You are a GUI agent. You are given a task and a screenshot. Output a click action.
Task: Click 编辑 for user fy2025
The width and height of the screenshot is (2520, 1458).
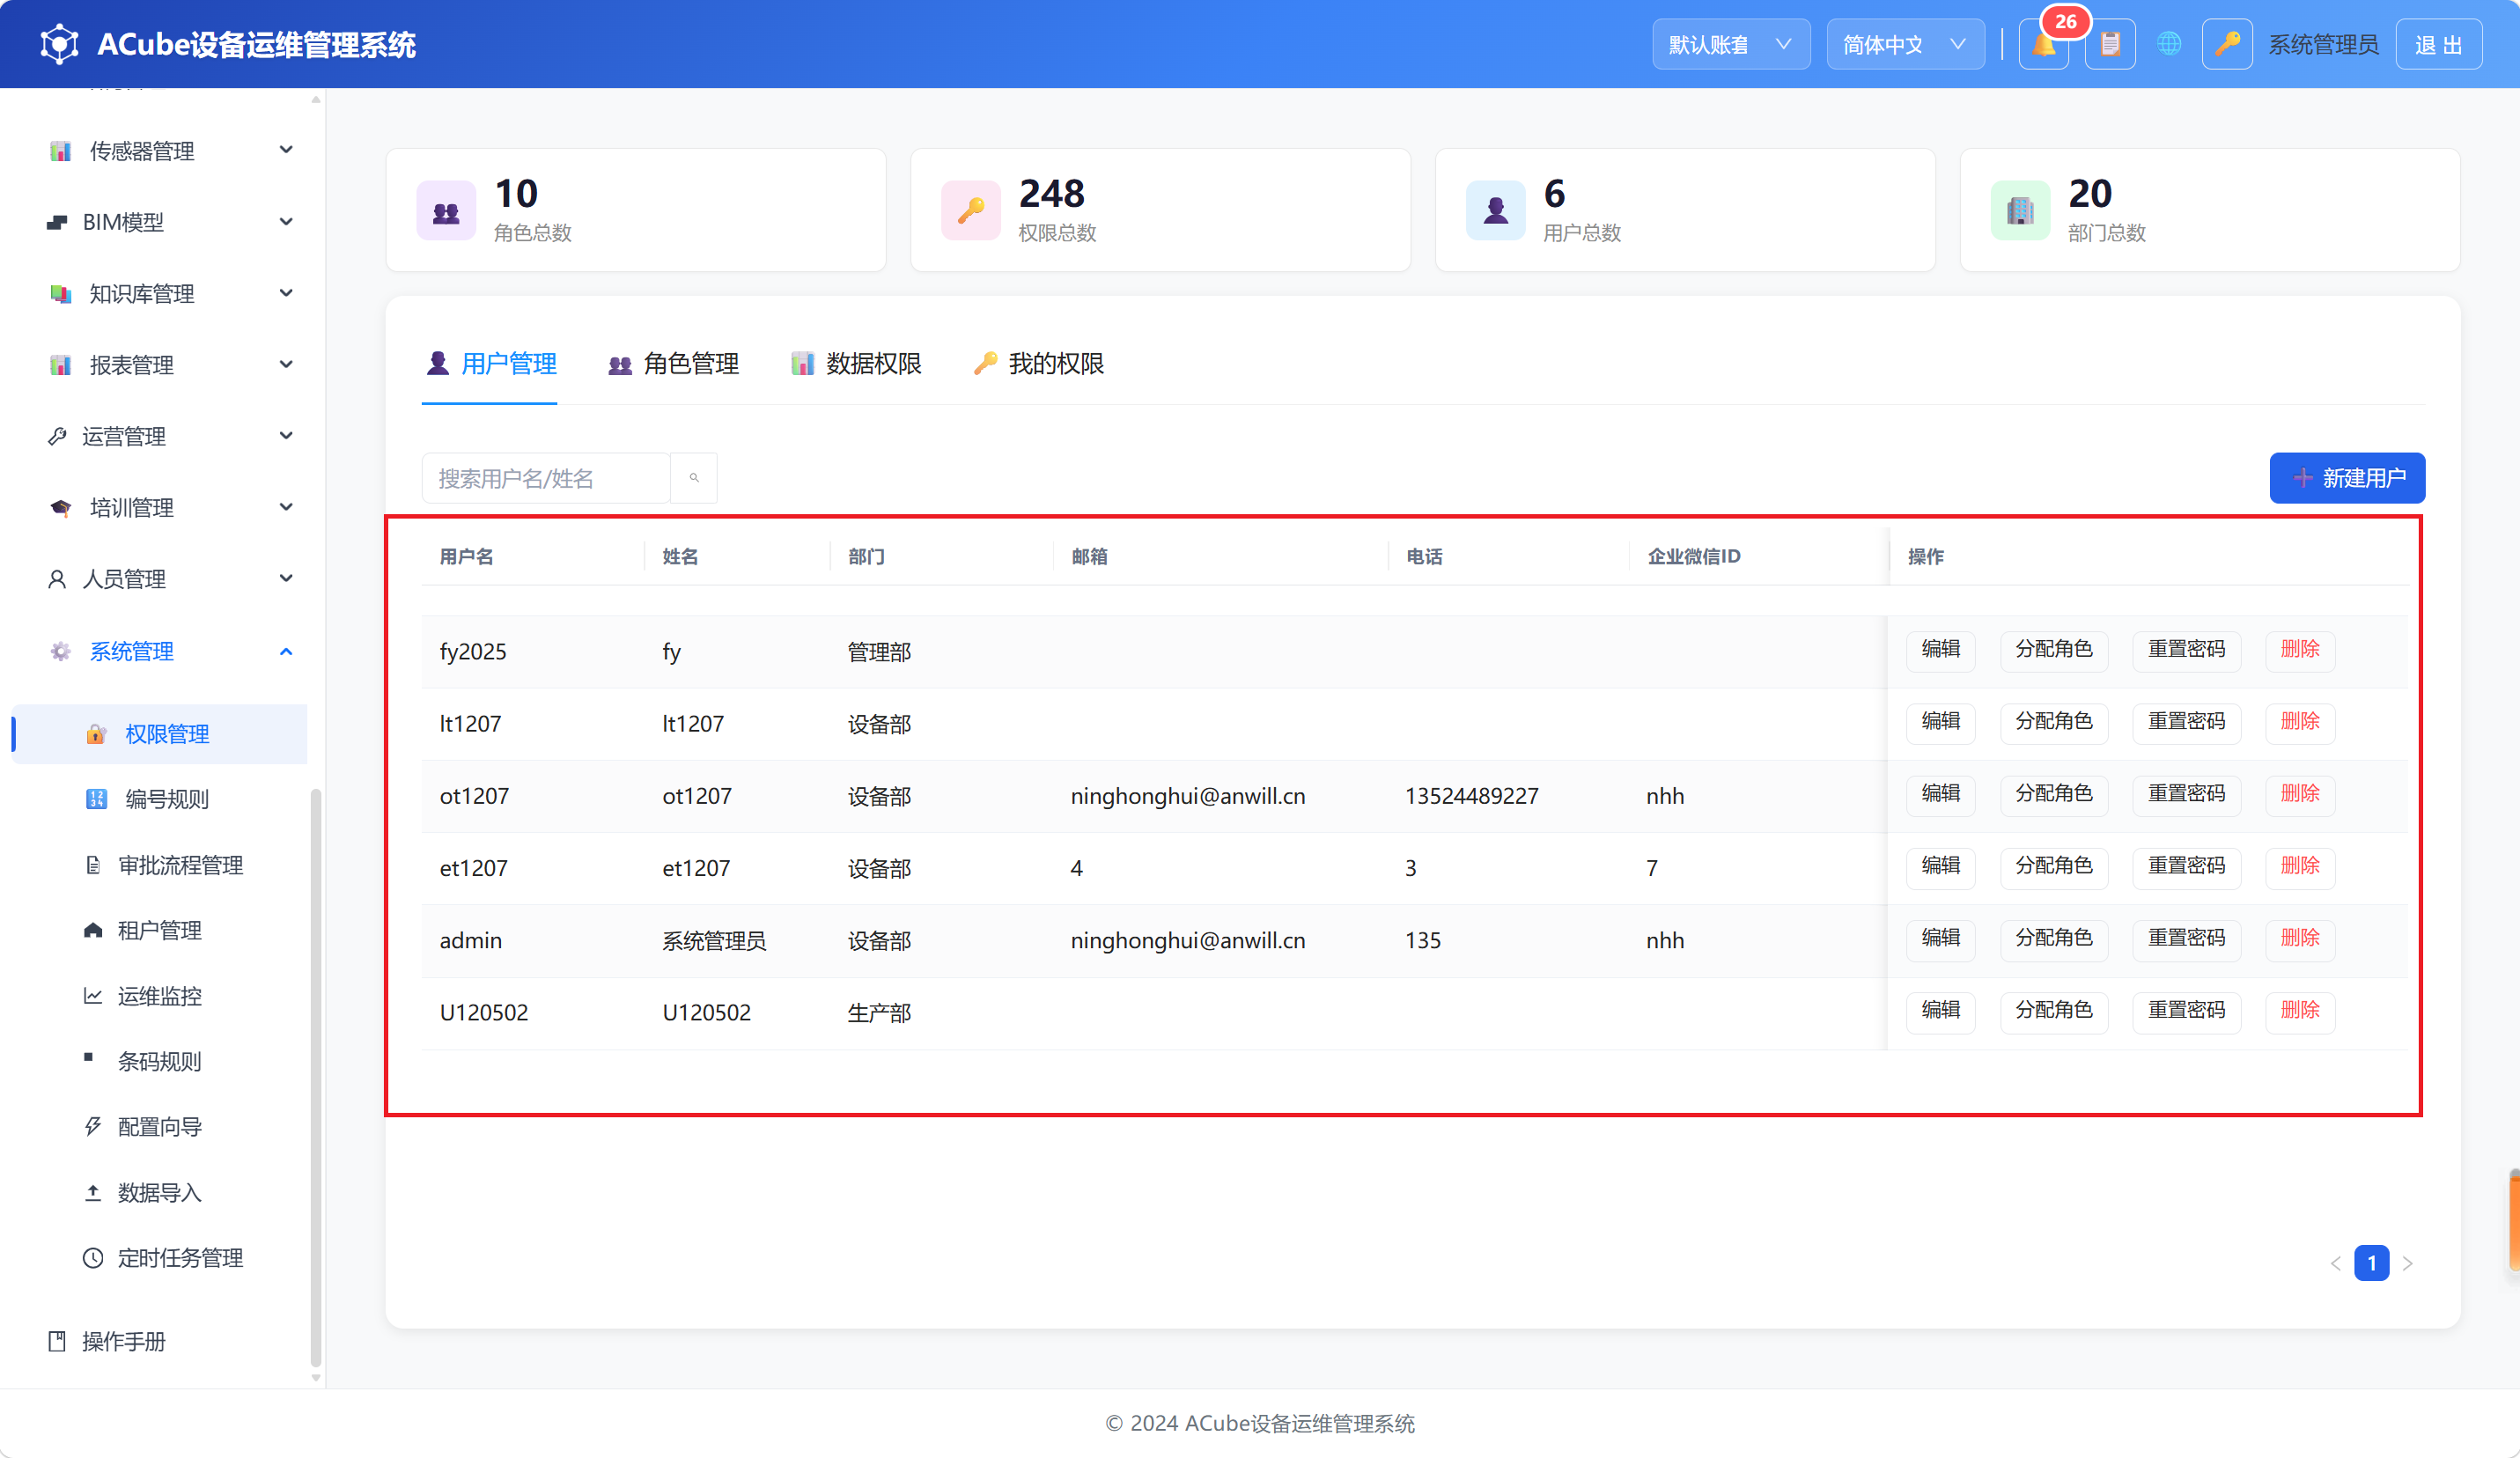[x=1940, y=650]
